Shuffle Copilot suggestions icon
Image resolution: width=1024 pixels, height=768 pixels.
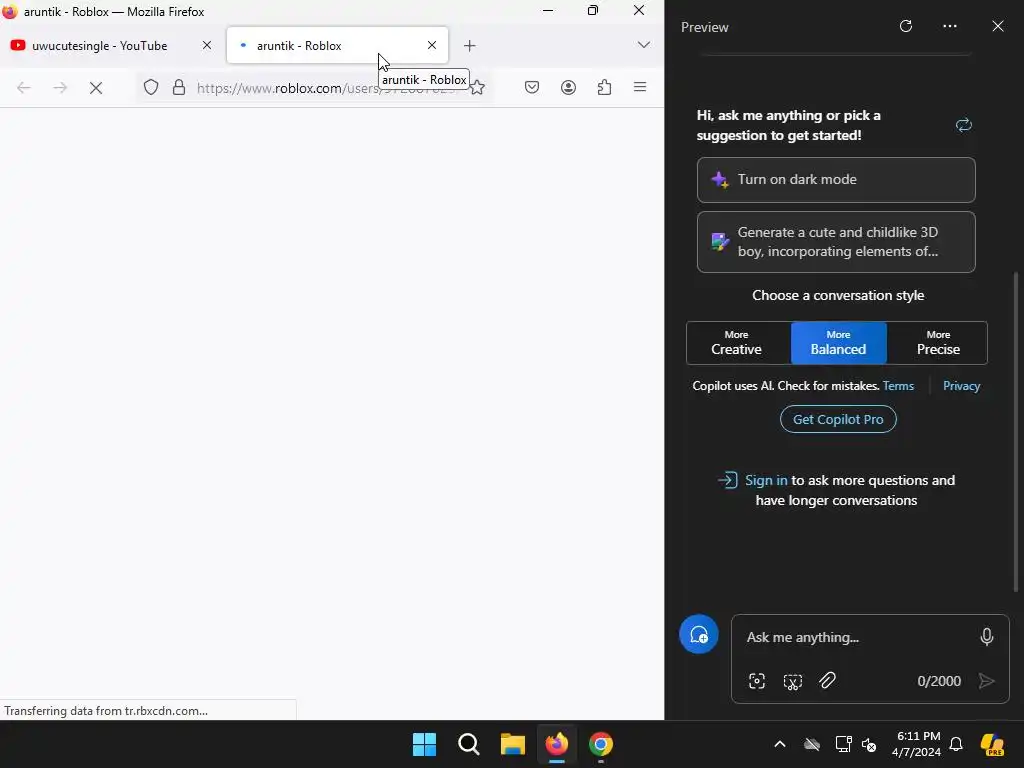[x=964, y=125]
